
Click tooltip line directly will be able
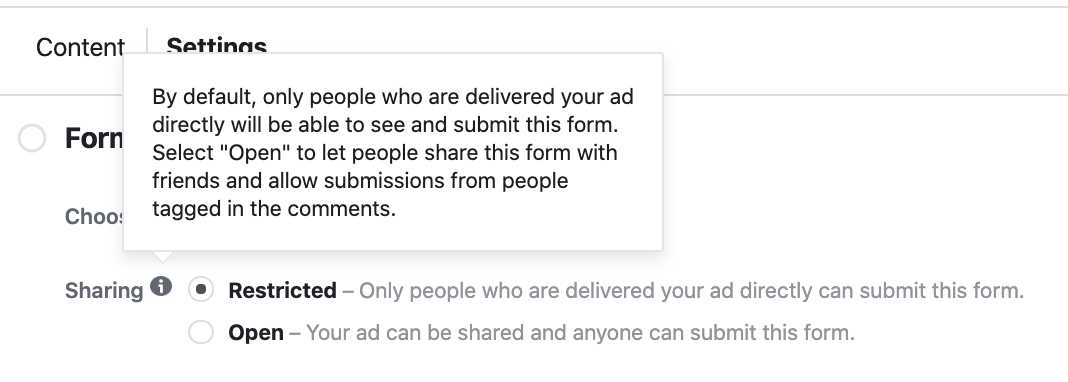[x=385, y=125]
